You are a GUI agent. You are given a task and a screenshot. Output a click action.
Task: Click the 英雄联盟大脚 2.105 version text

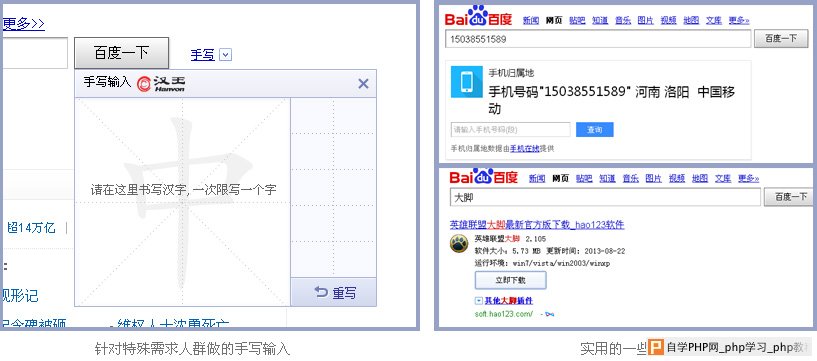tap(510, 239)
